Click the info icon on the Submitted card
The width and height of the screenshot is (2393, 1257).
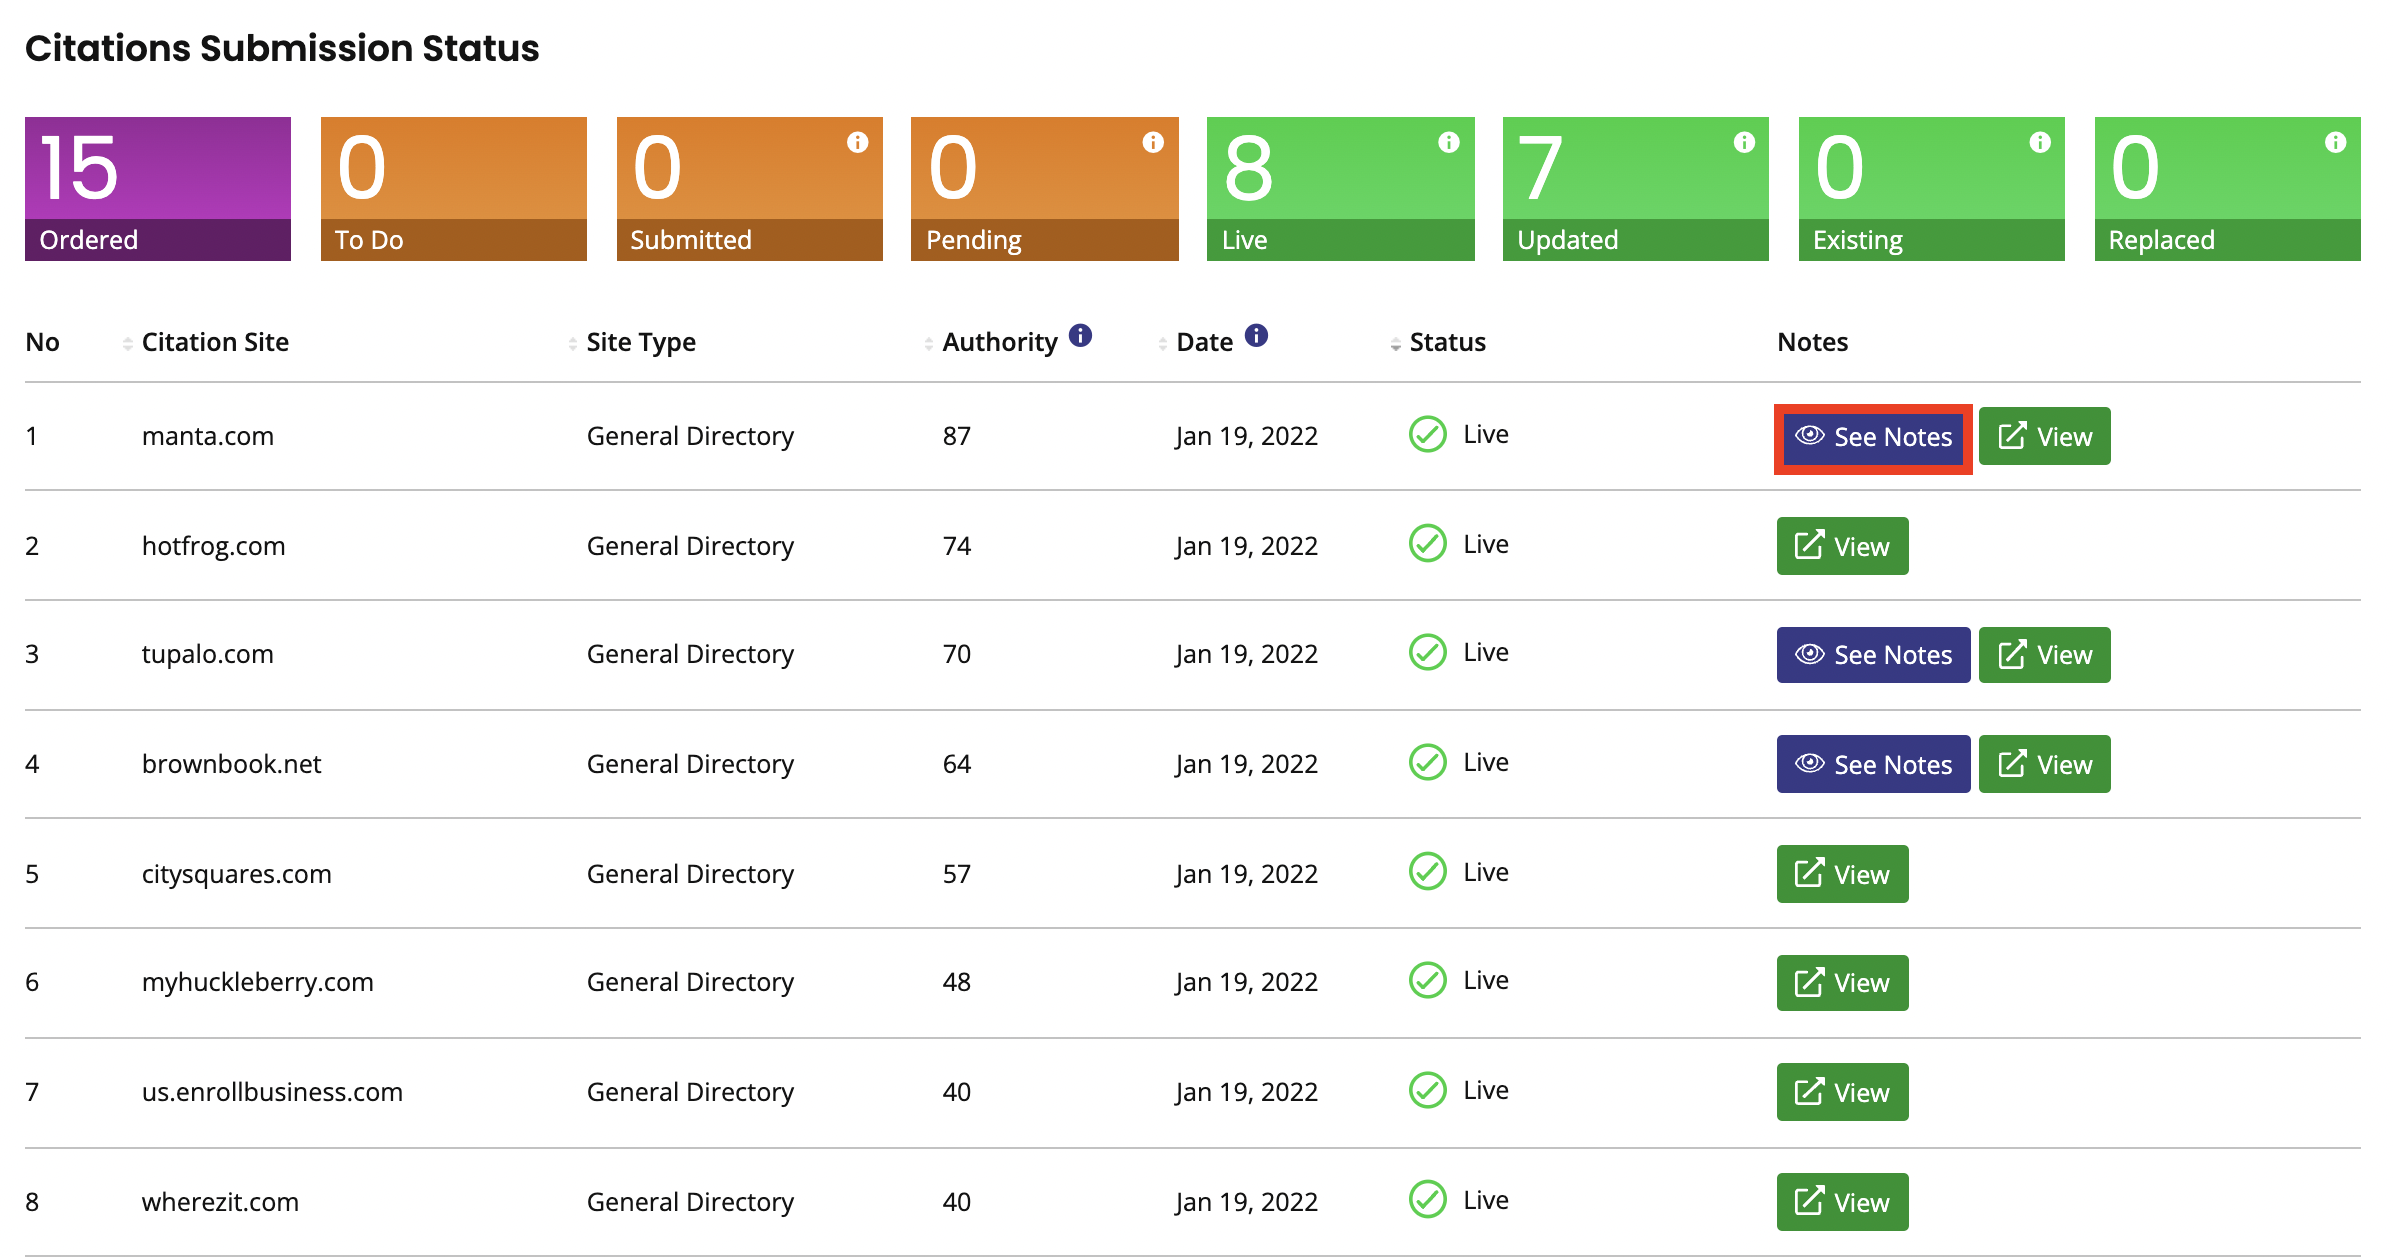858,143
